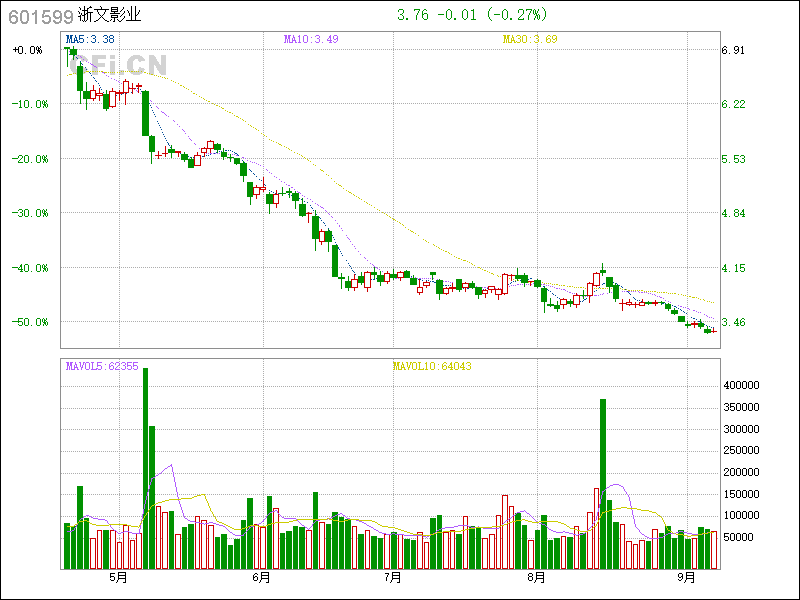This screenshot has width=800, height=600.
Task: Click the 9月 date axis marker
Action: point(685,578)
